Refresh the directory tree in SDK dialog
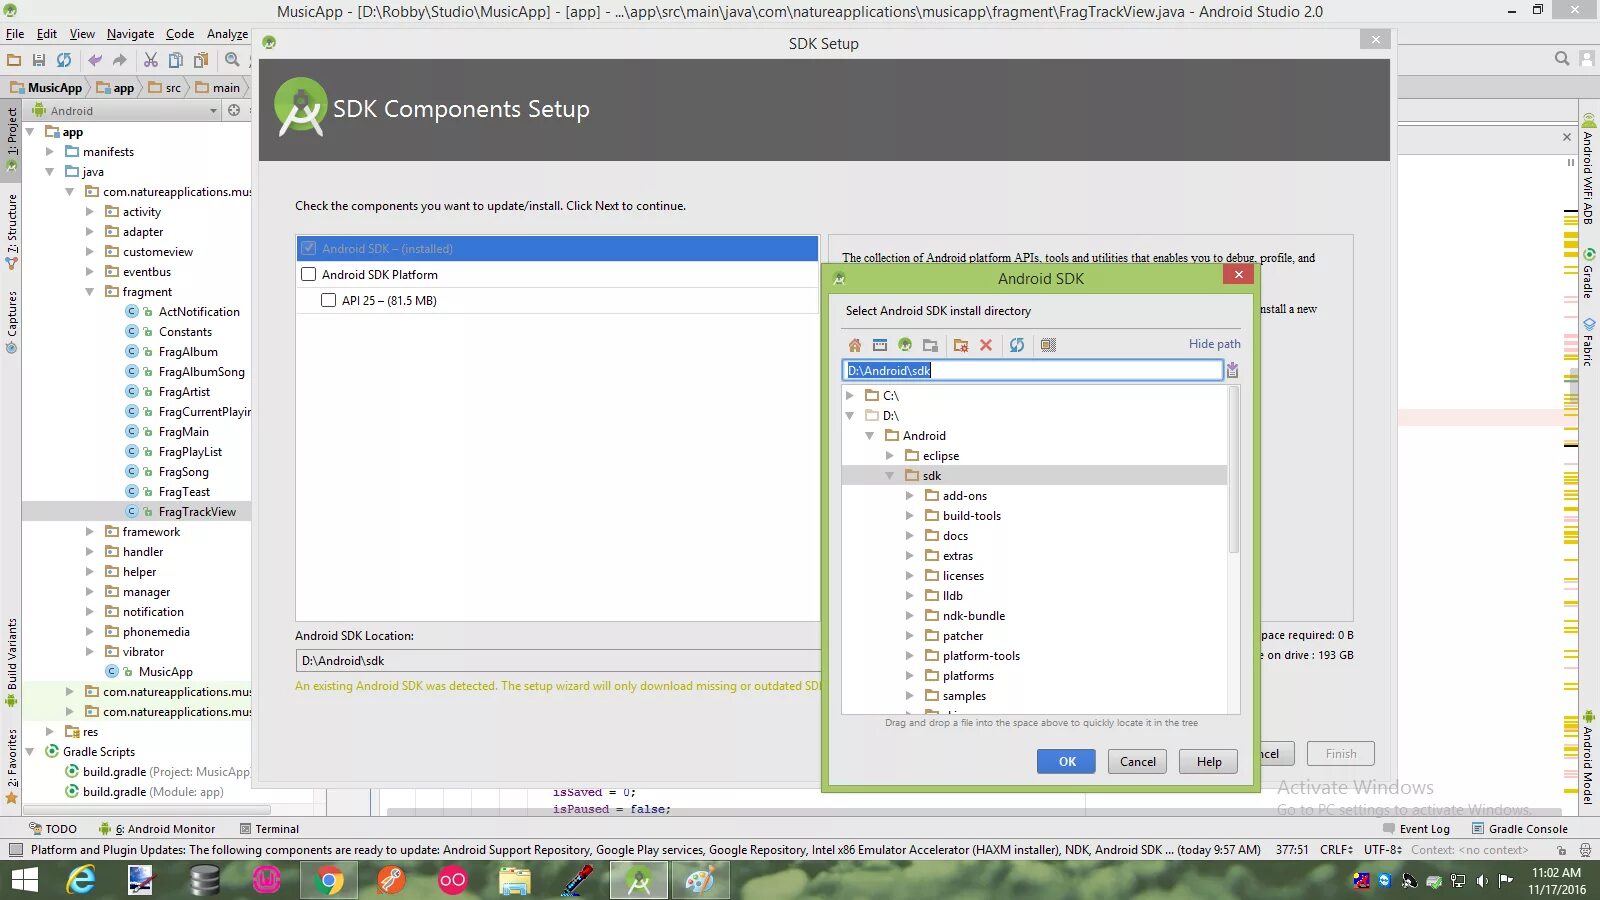This screenshot has width=1600, height=900. pyautogui.click(x=1017, y=345)
